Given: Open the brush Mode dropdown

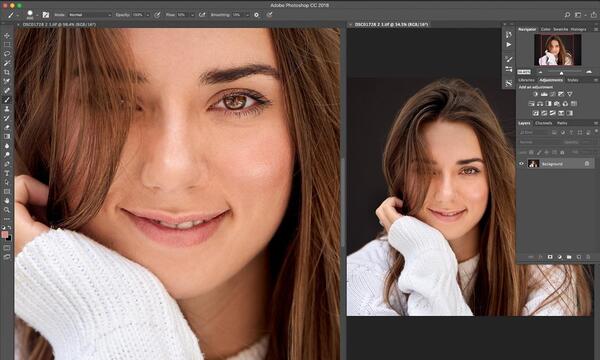Looking at the screenshot, I should point(90,15).
